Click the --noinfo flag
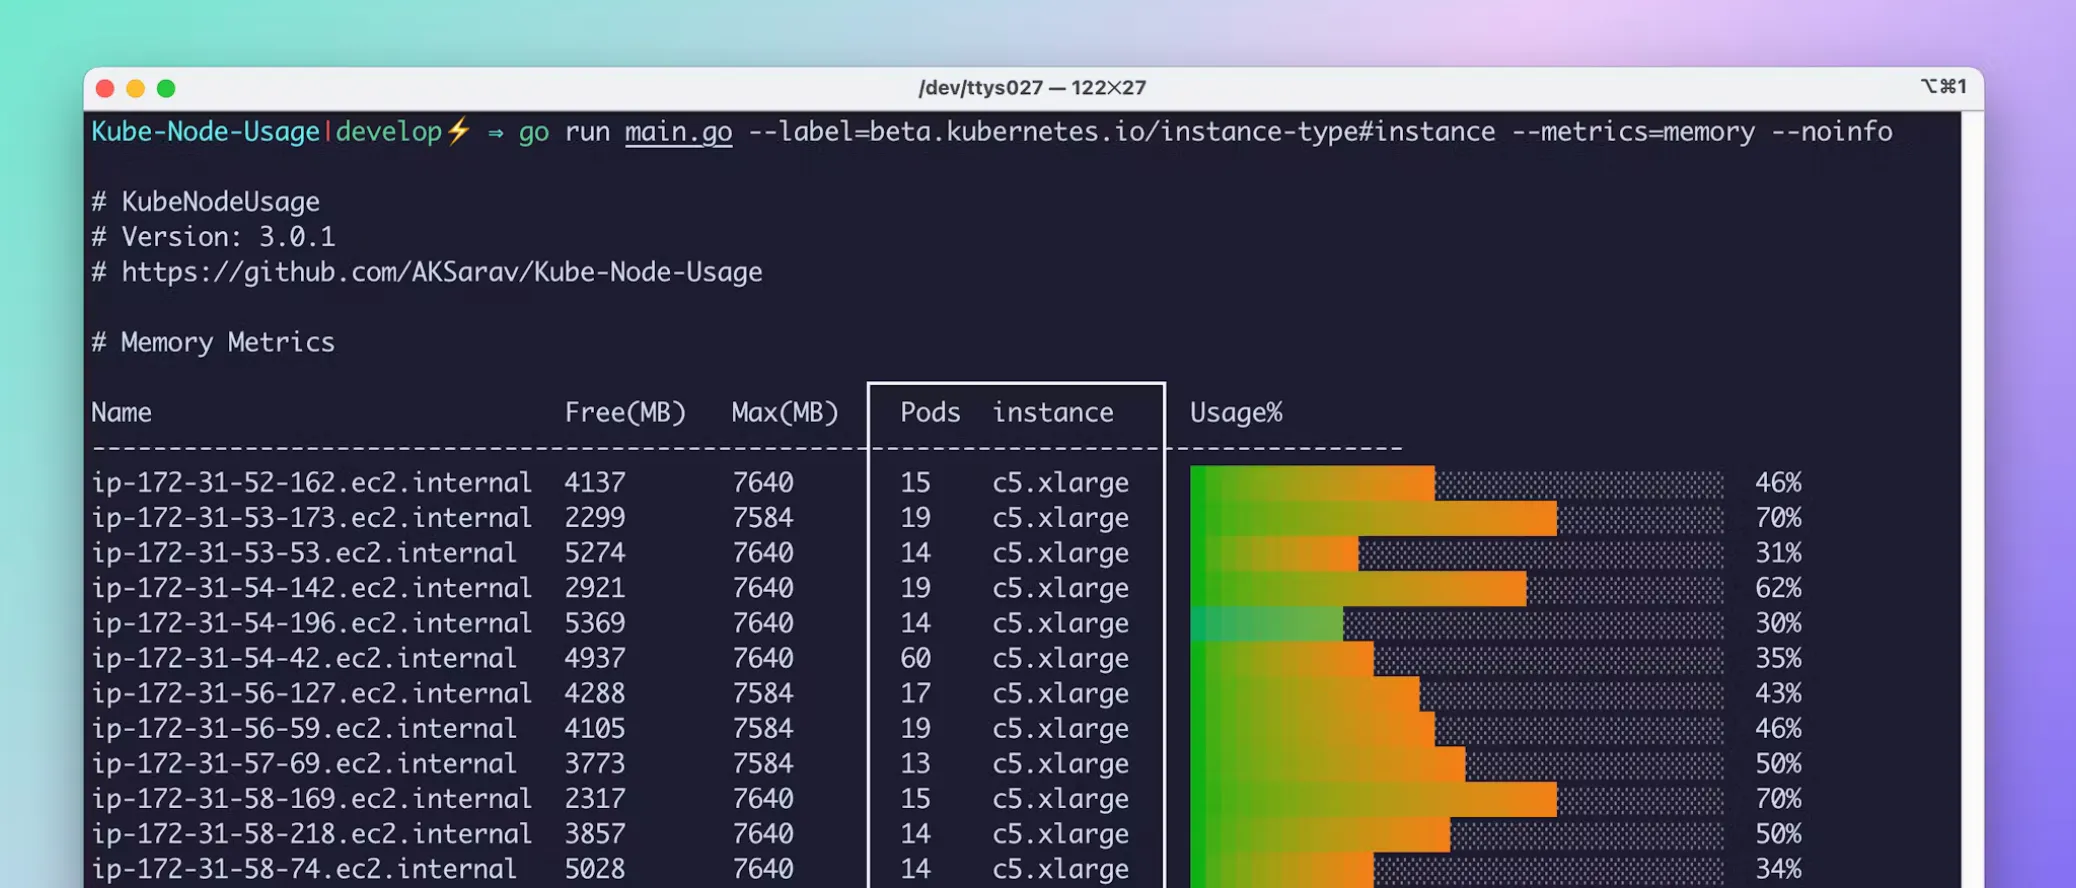The image size is (2076, 888). coord(1832,132)
